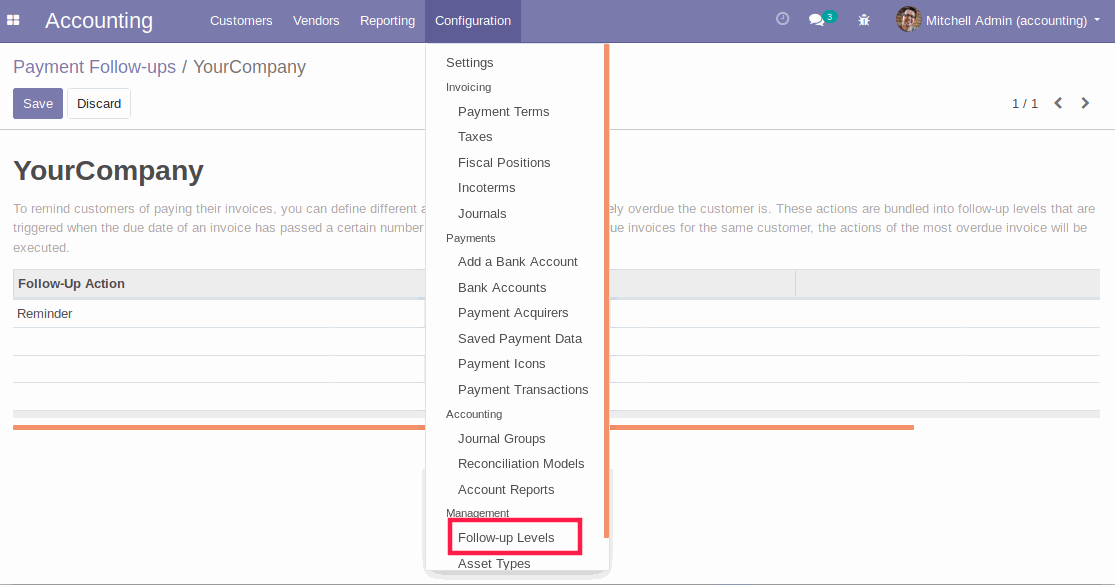The image size is (1115, 585).
Task: Click the record pager 1 / 1
Action: [1025, 104]
